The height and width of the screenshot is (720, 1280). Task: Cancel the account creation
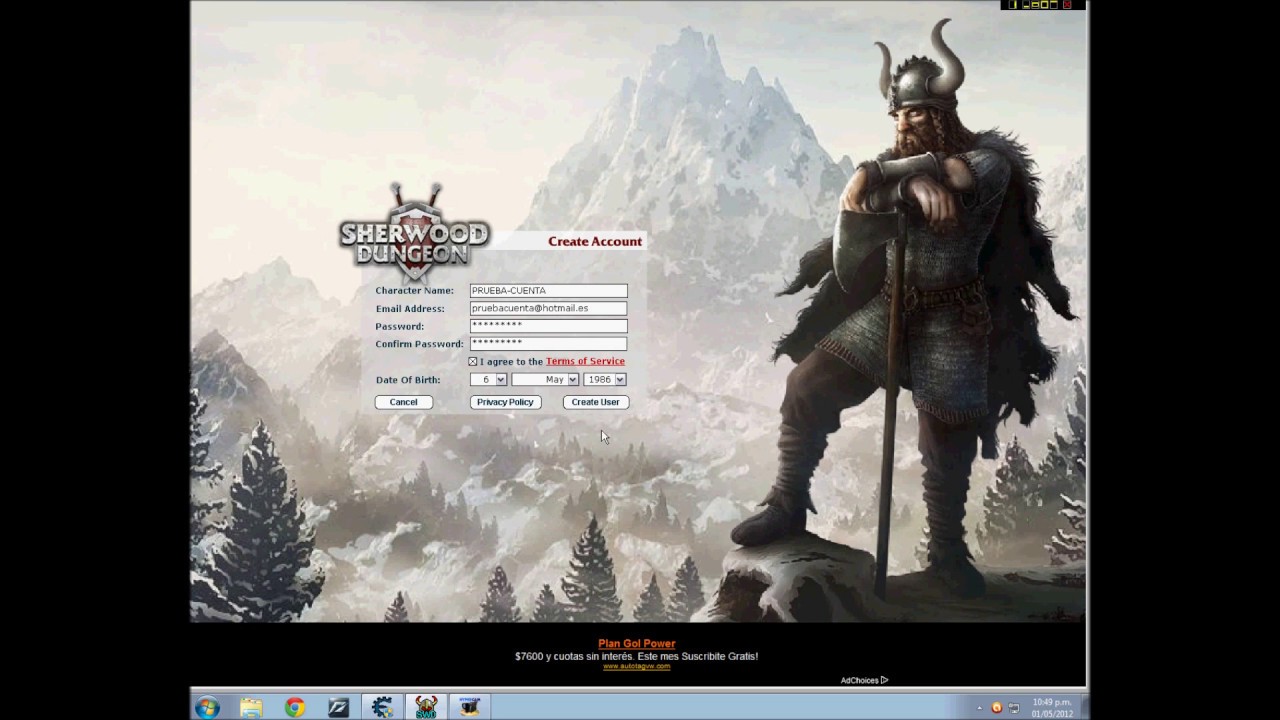pyautogui.click(x=404, y=402)
